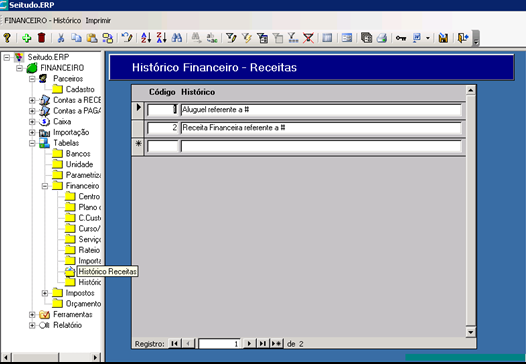
Task: Expand the Contas a PAGAR node
Action: pos(32,111)
